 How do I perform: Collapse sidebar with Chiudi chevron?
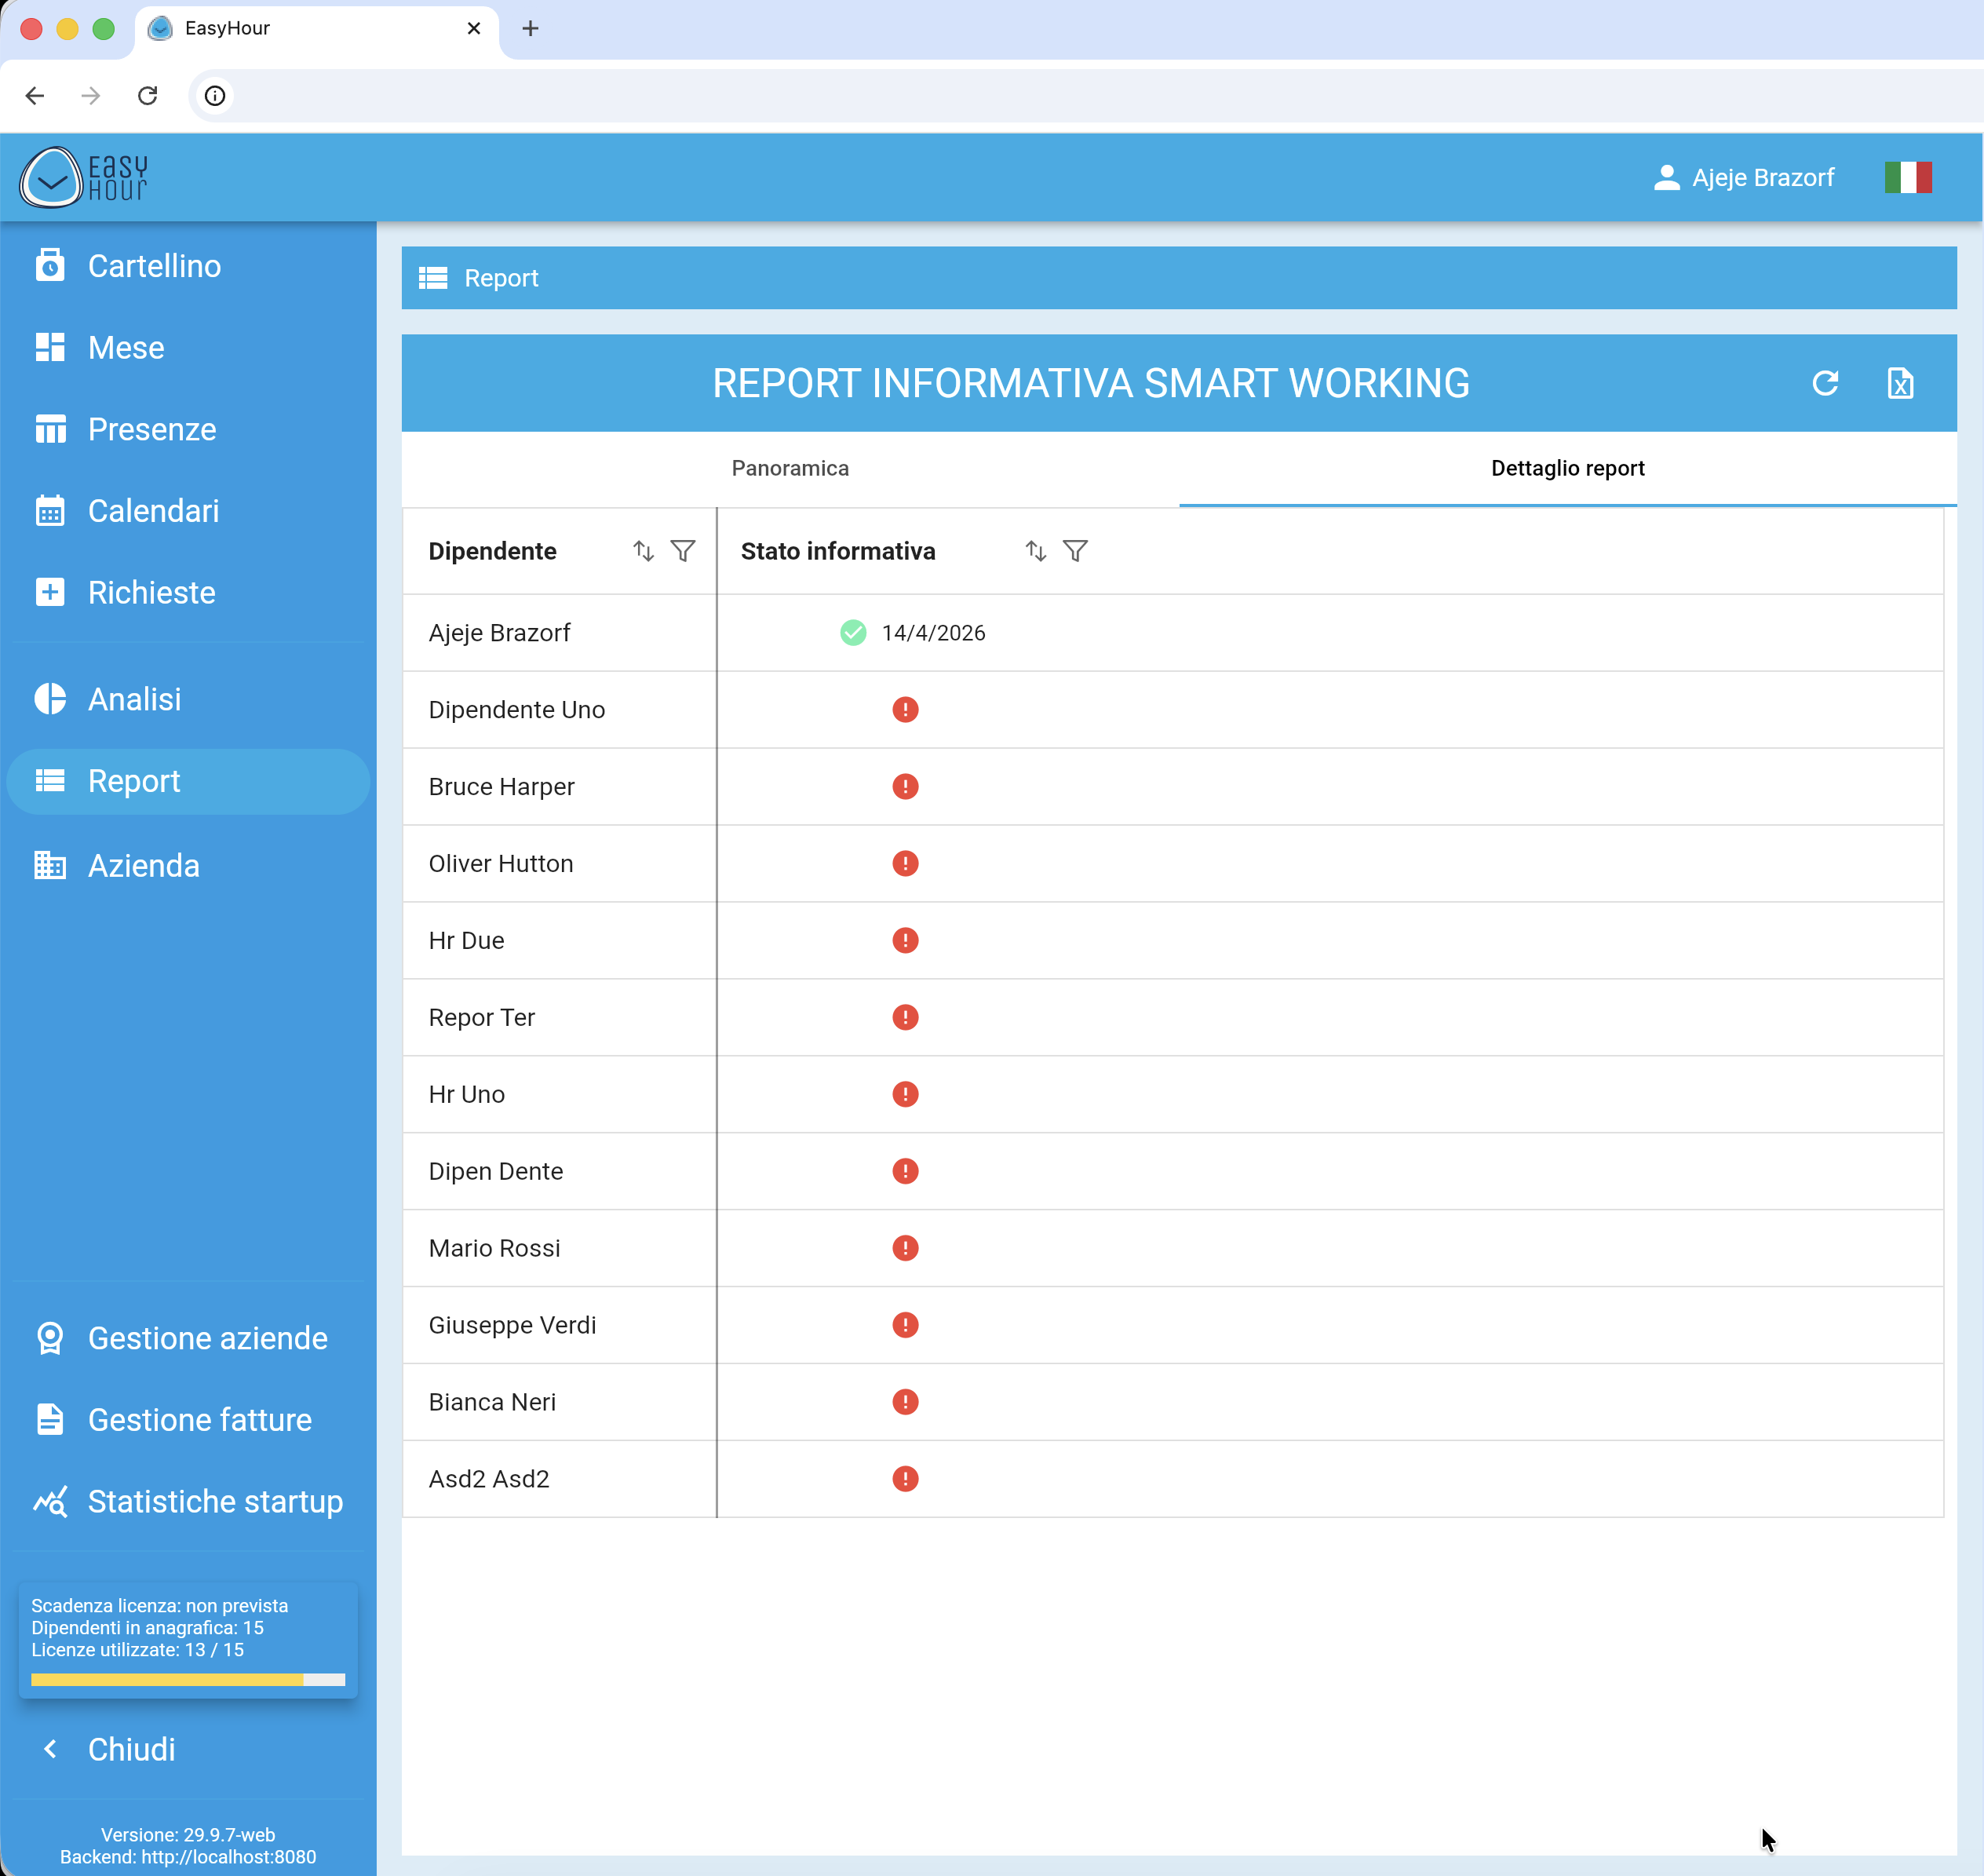[50, 1749]
